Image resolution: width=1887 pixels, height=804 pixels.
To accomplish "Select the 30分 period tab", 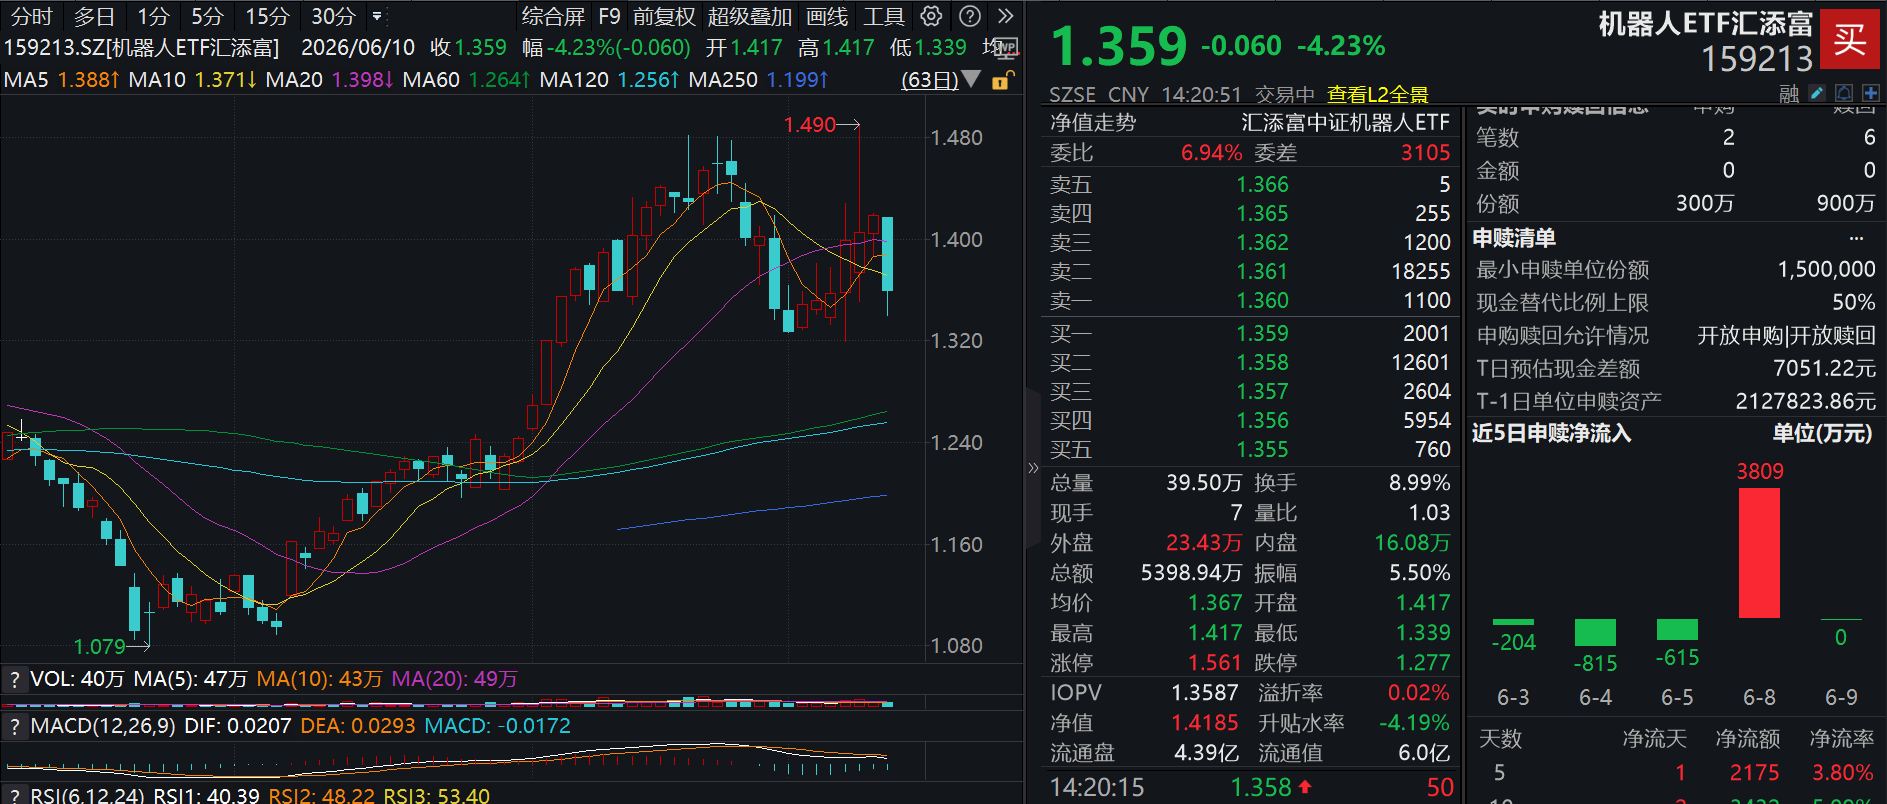I will [333, 17].
